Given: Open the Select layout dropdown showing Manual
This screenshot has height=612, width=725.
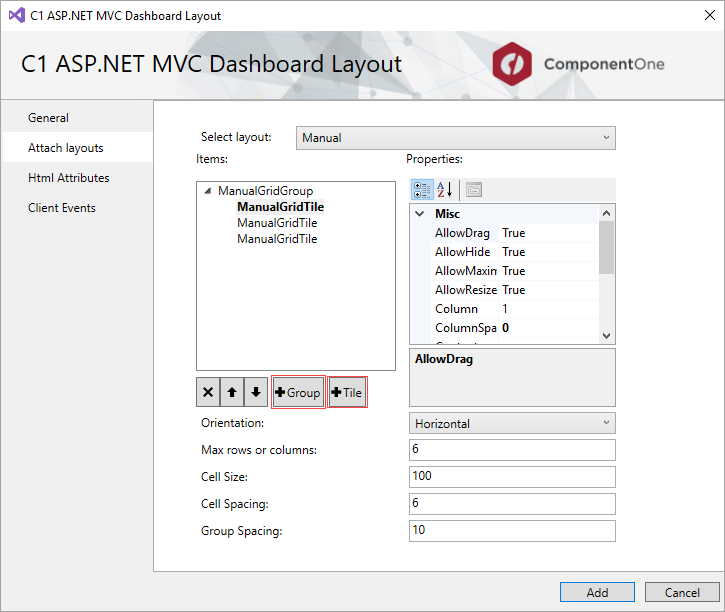Looking at the screenshot, I should tap(456, 138).
